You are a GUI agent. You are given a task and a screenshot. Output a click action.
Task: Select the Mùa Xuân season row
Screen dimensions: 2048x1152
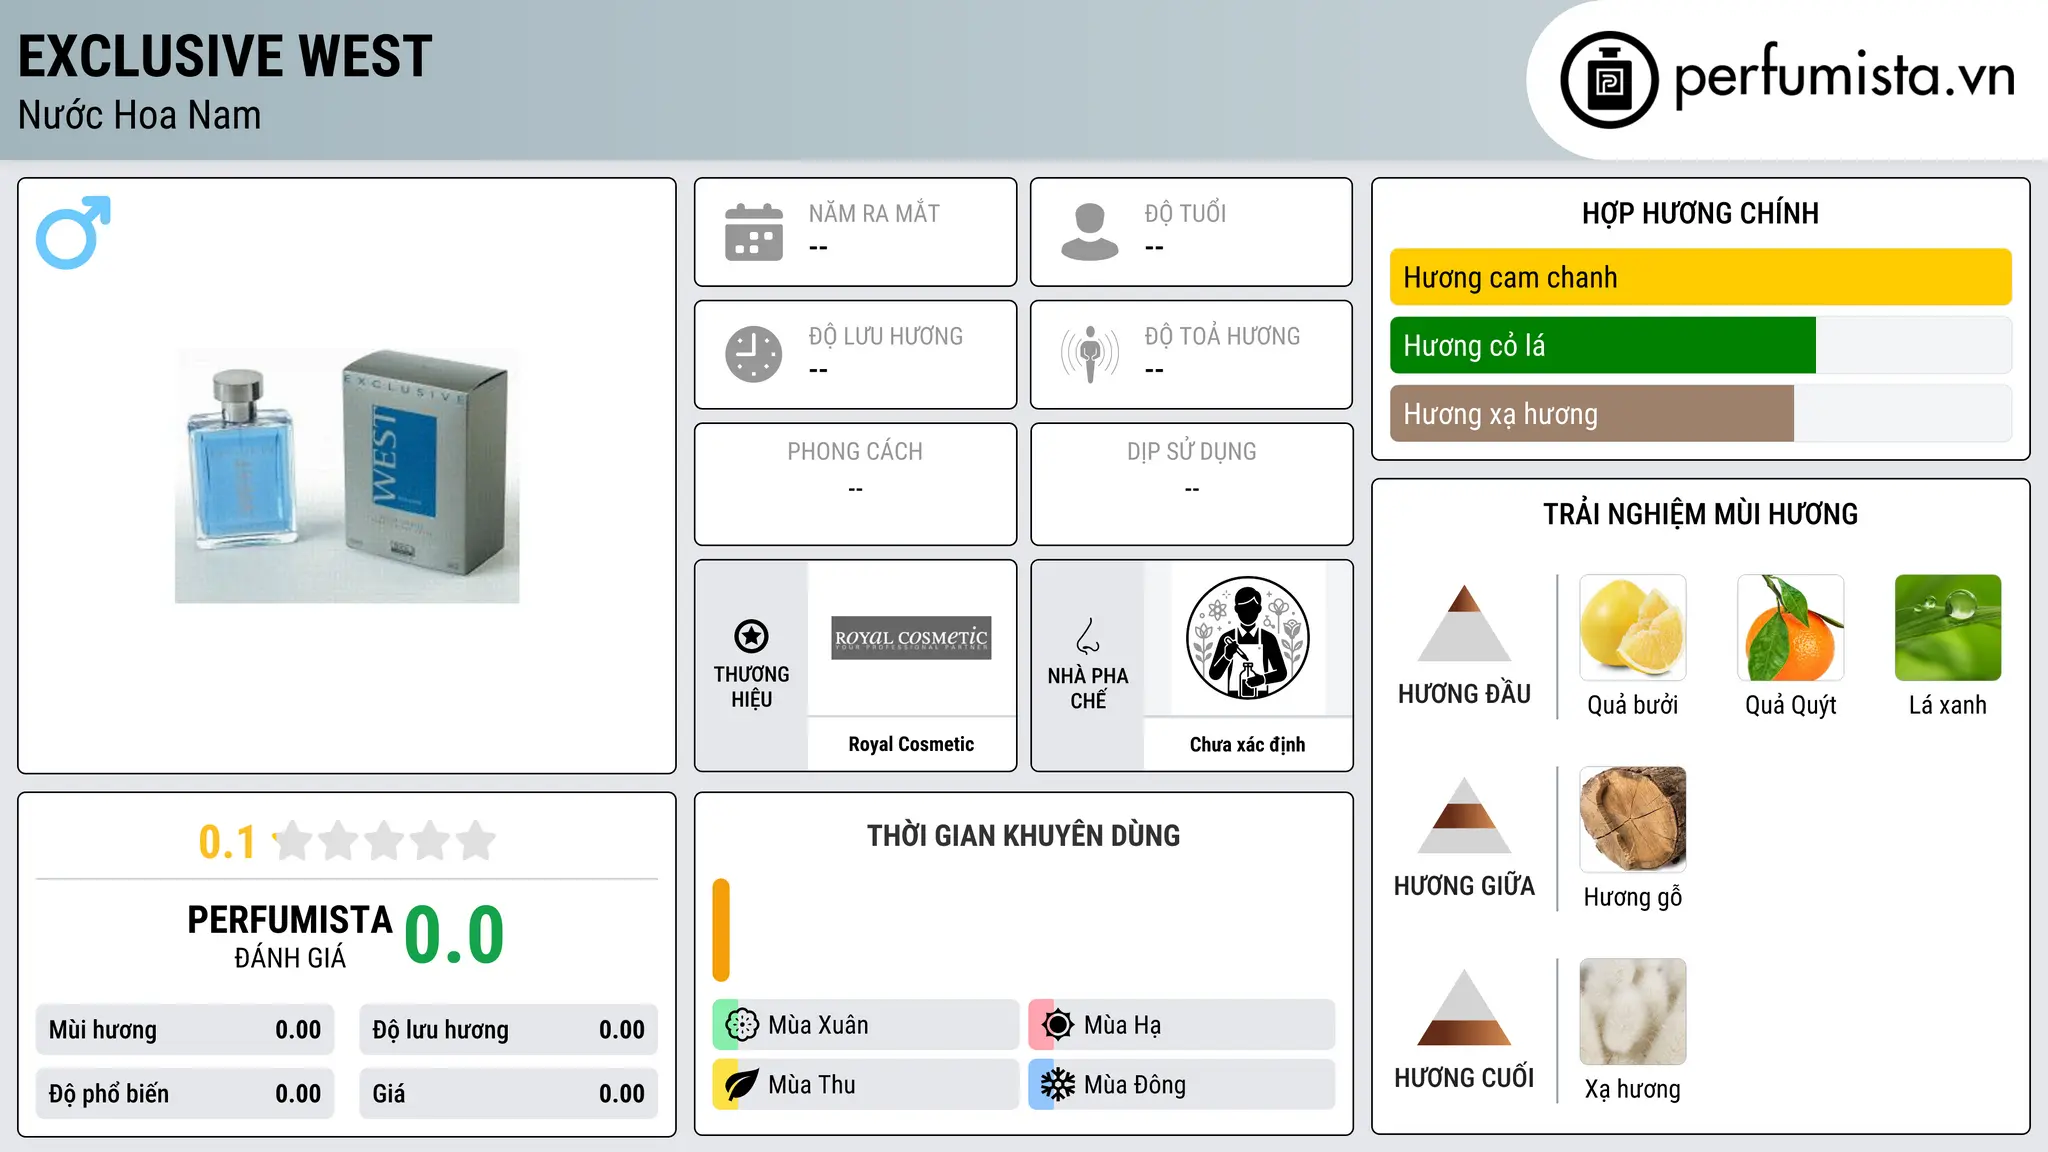click(866, 1025)
